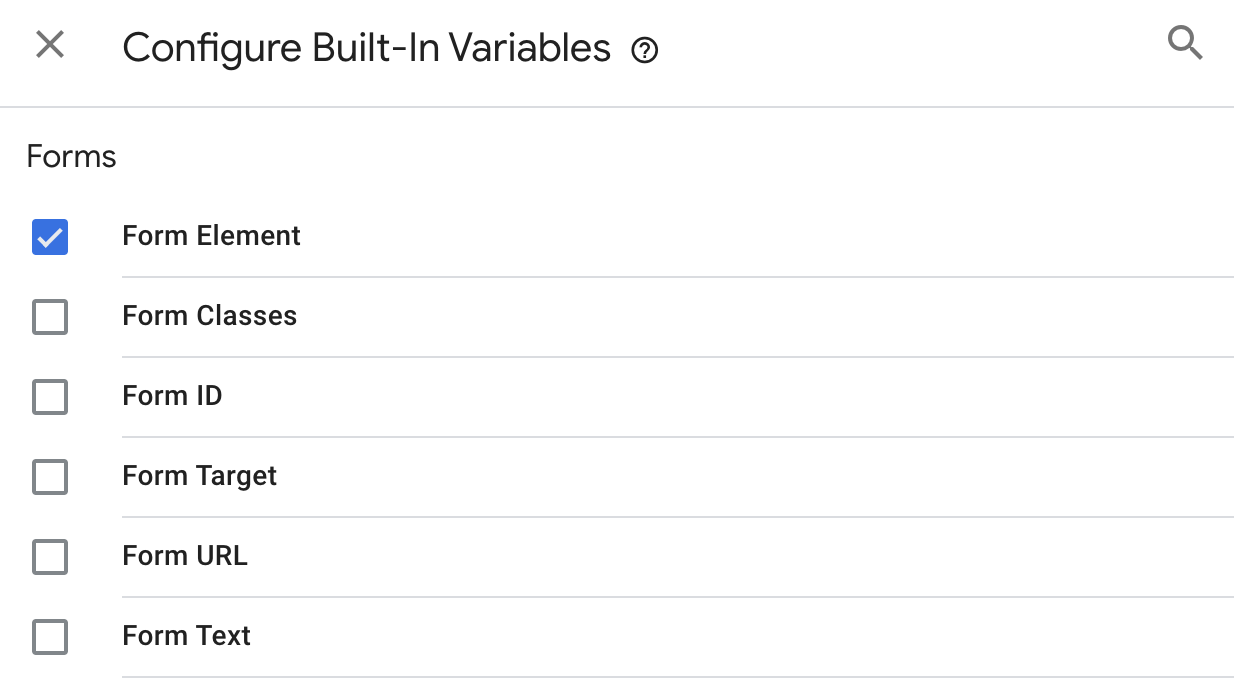Select the Form Text label text
The image size is (1234, 698).
tap(187, 636)
